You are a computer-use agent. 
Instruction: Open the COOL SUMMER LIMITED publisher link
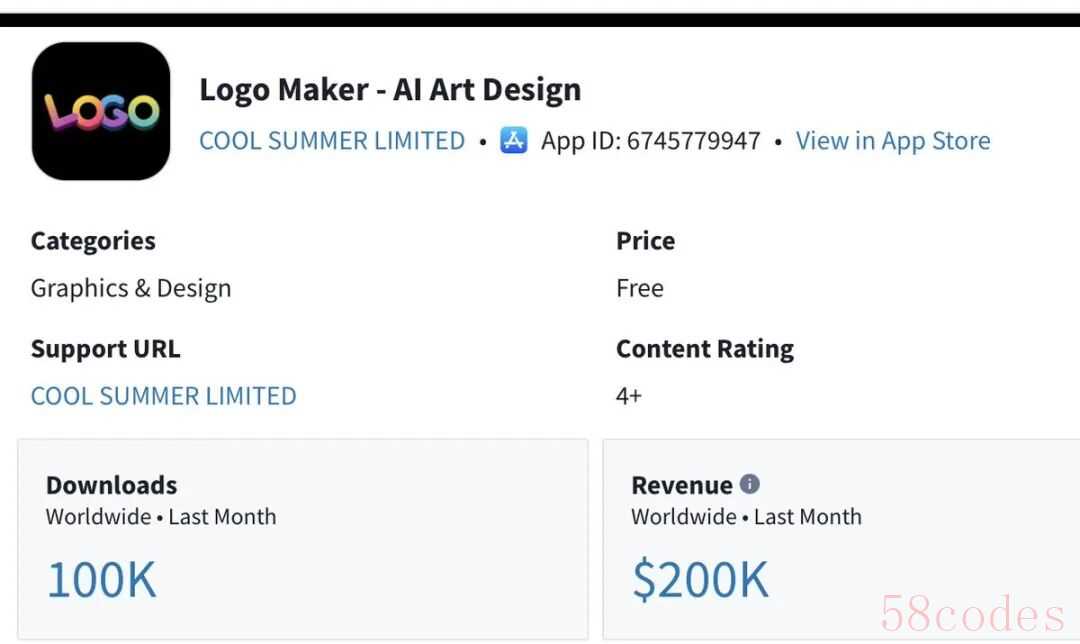point(332,141)
